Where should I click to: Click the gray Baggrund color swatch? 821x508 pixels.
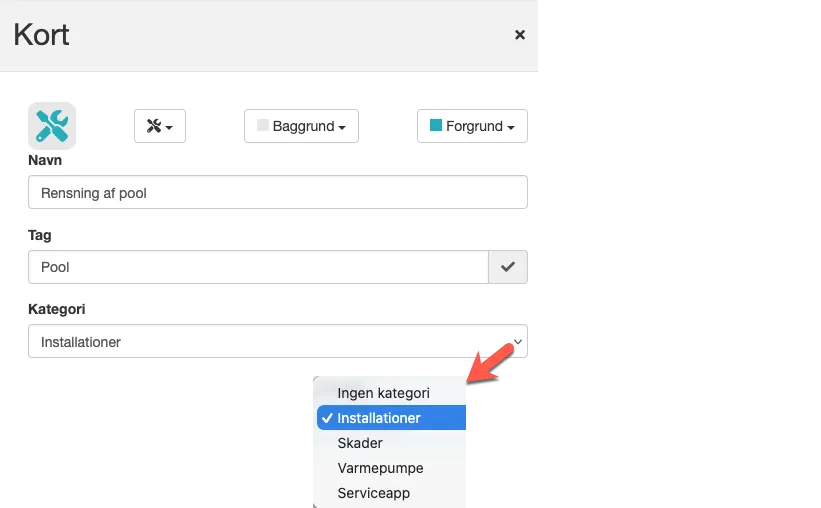(264, 126)
